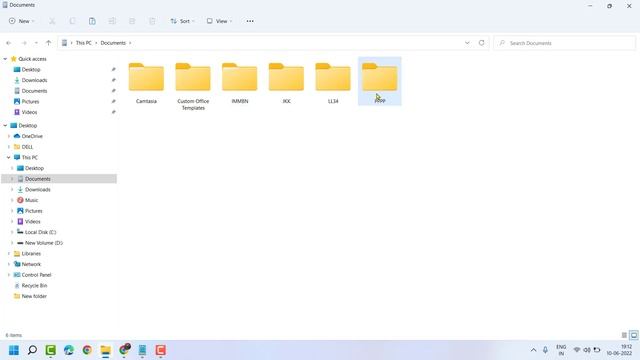640x360 pixels.
Task: Open Pictures under Quick access
Action: click(x=31, y=101)
